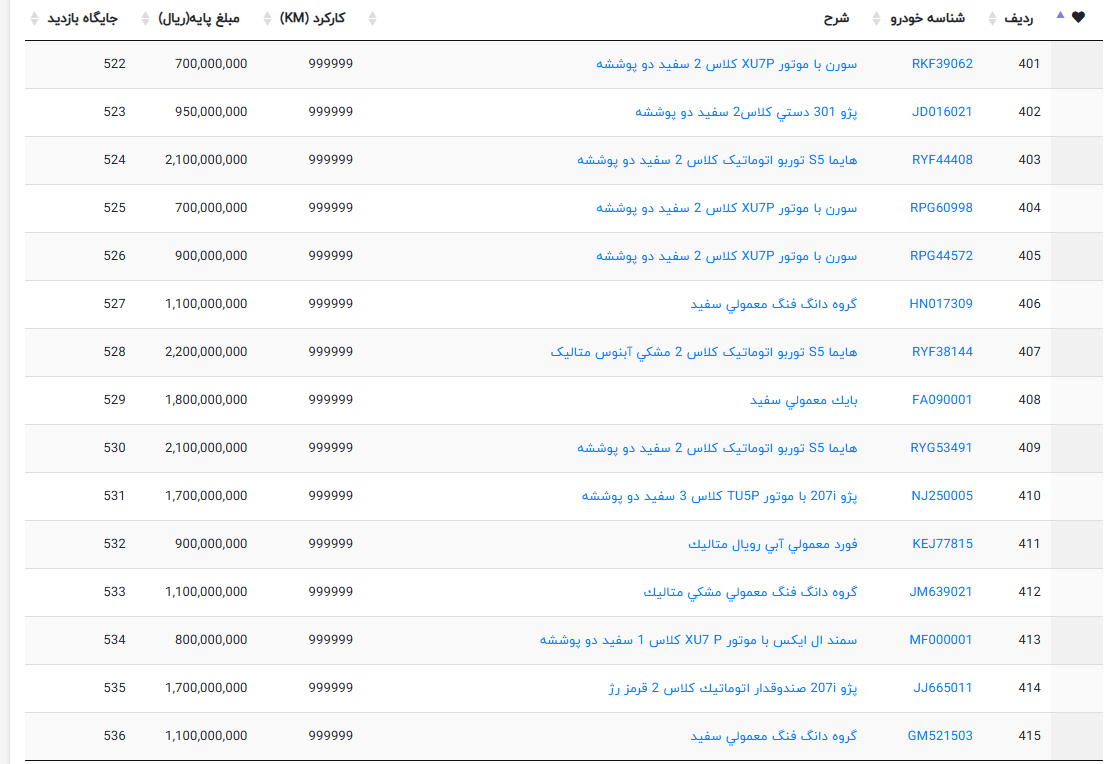This screenshot has width=1117, height=764.
Task: Open گروه دانگ فنگ description row 406
Action: (x=774, y=304)
